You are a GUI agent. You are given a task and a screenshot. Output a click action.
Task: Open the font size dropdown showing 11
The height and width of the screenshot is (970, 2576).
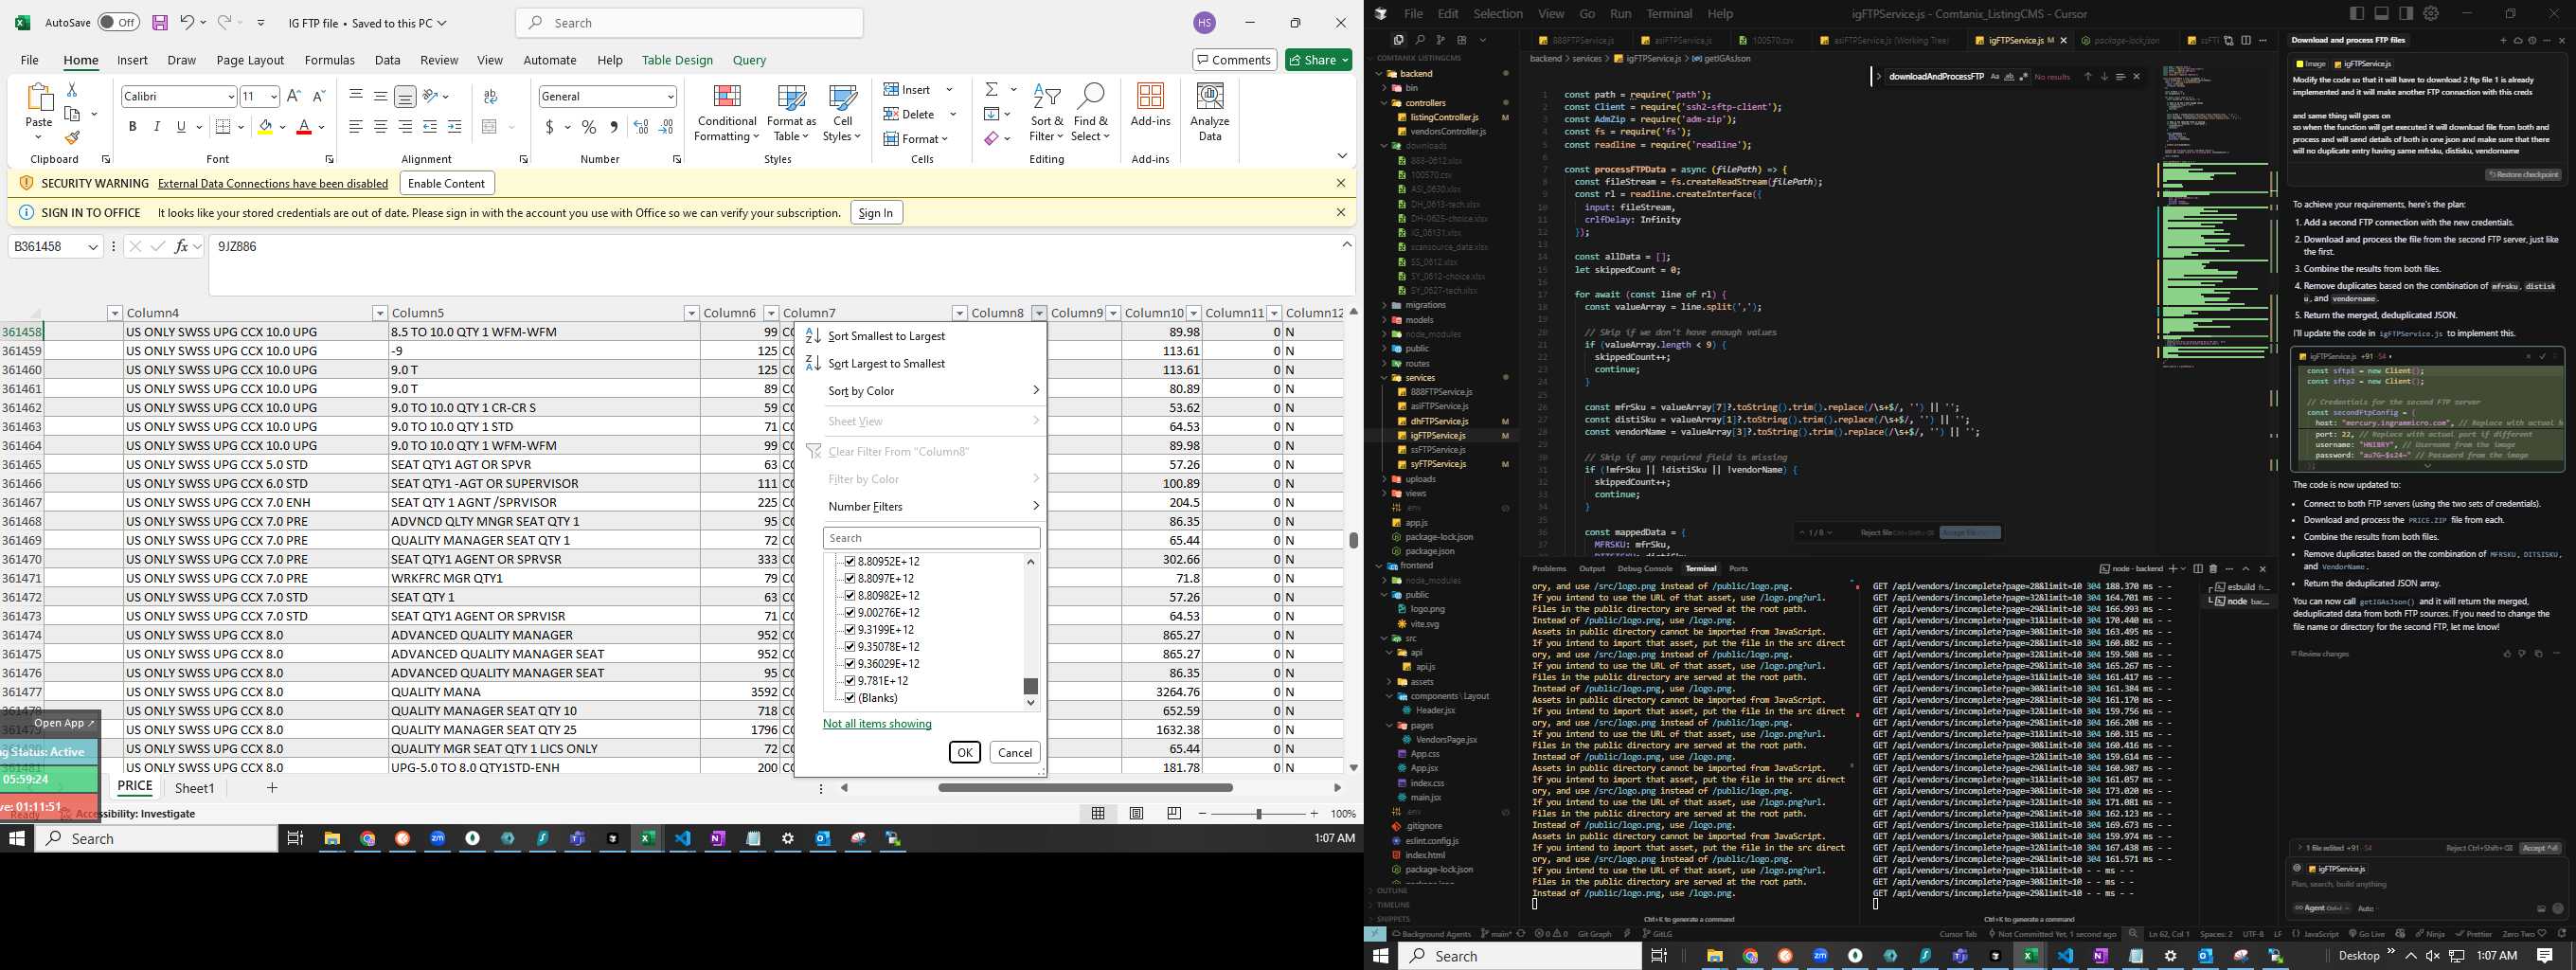(x=273, y=96)
